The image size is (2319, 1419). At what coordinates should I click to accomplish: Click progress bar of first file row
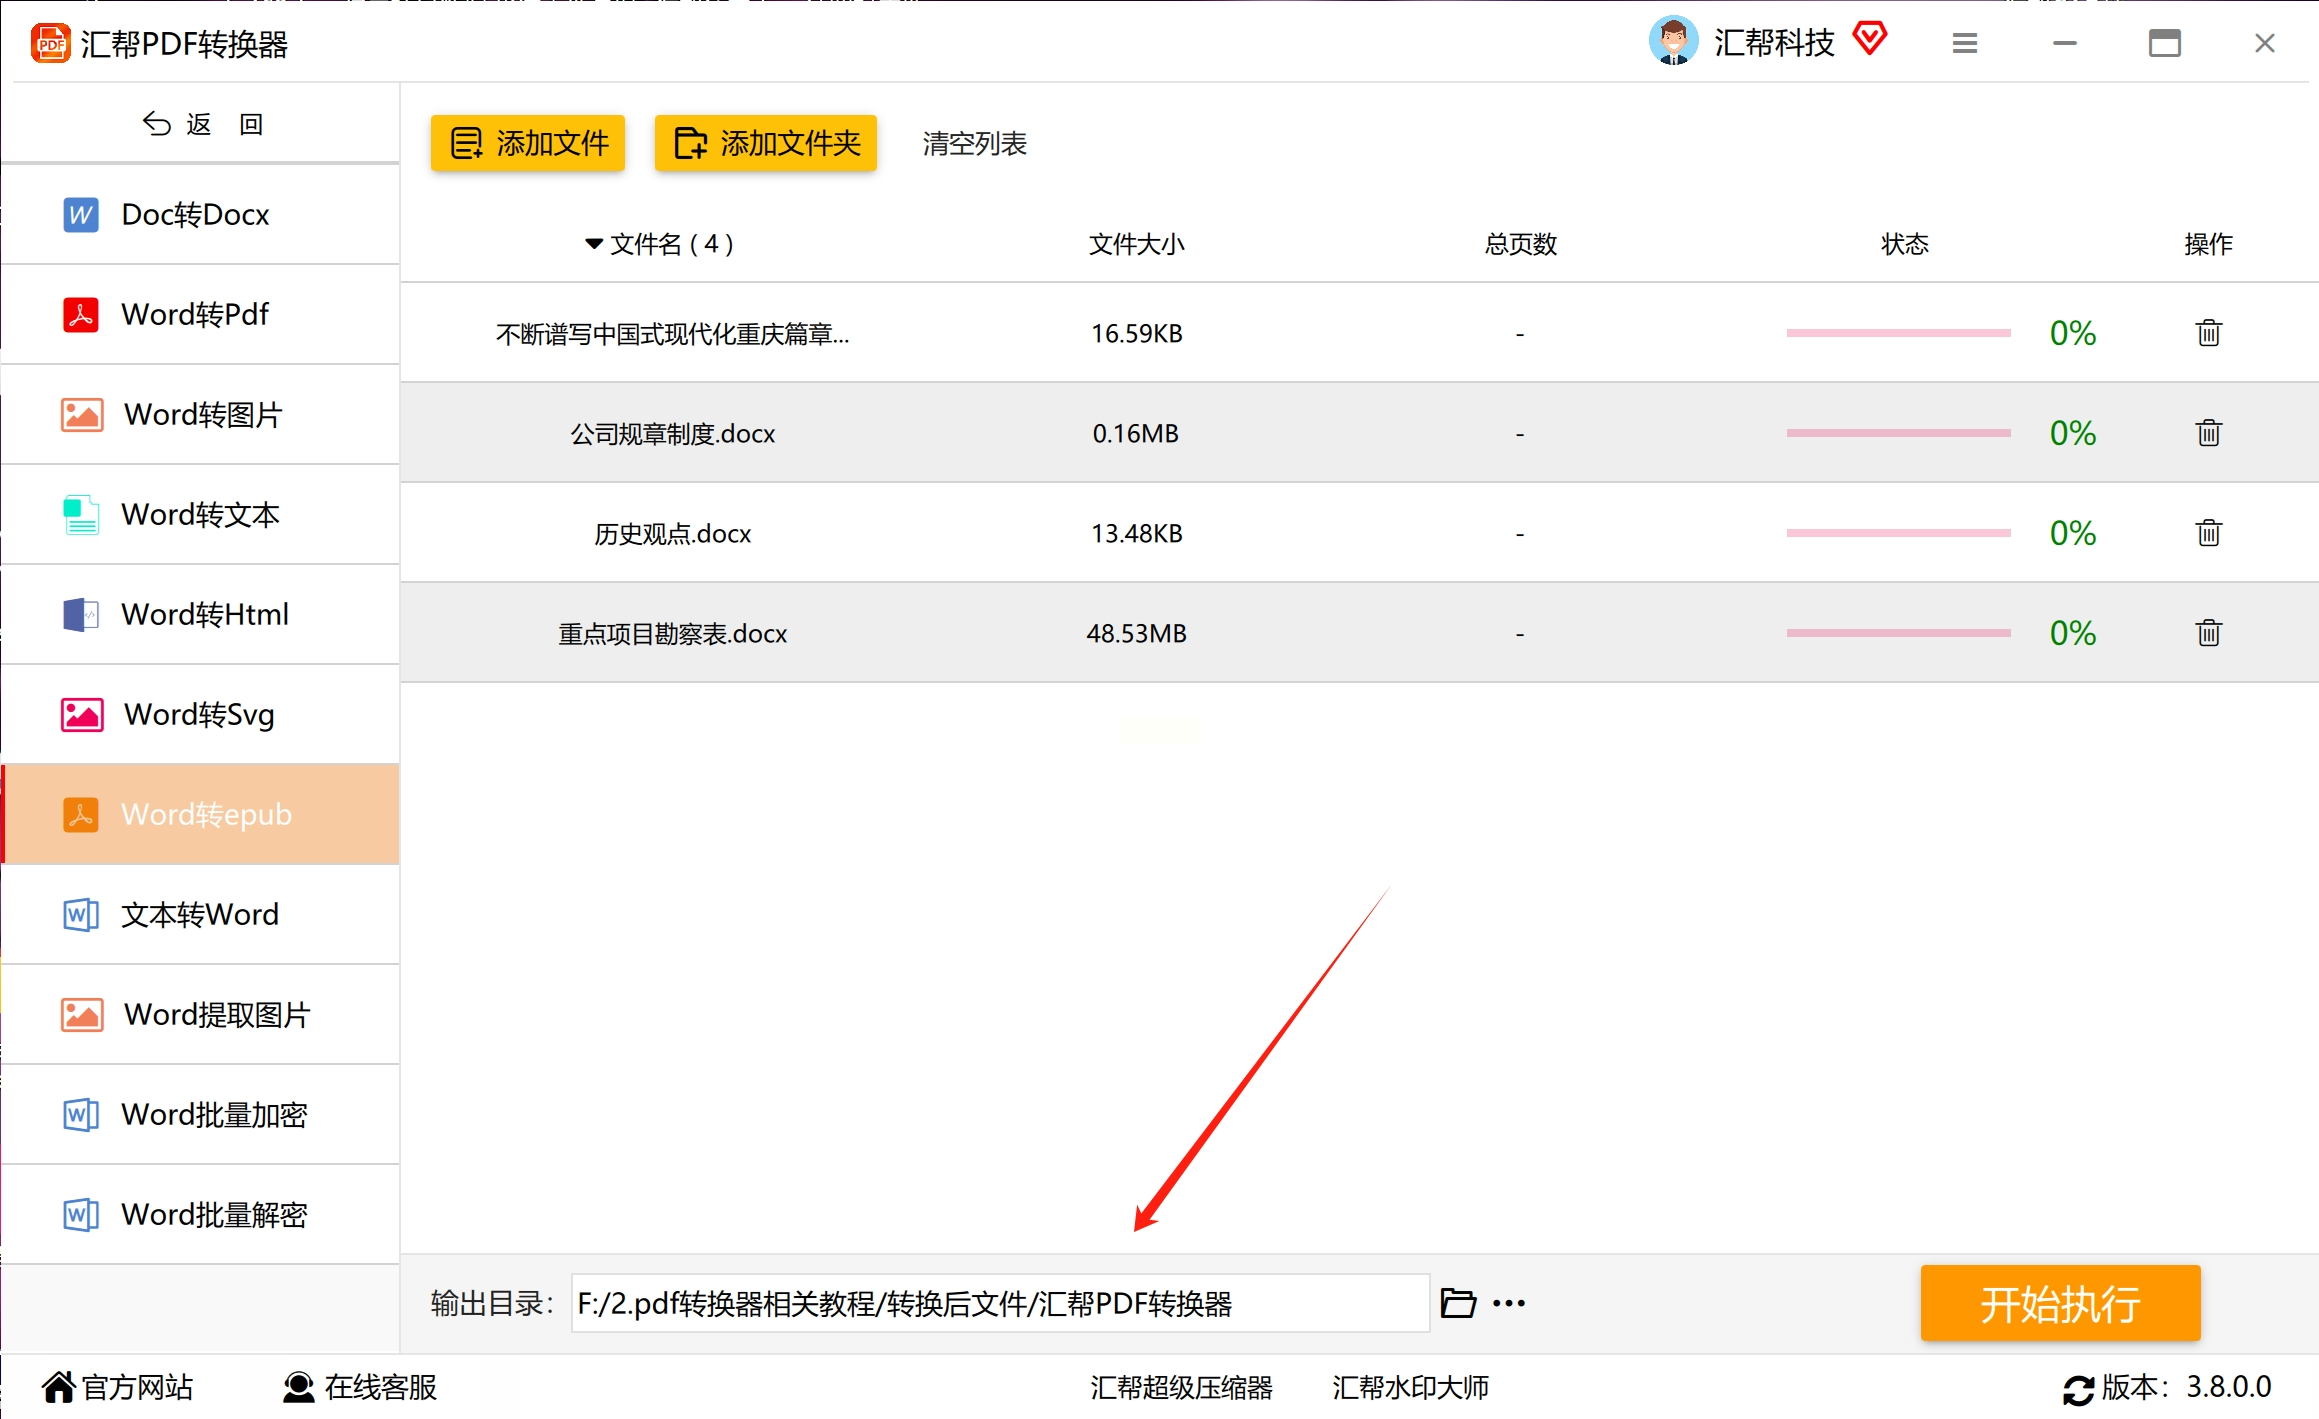pos(1897,333)
